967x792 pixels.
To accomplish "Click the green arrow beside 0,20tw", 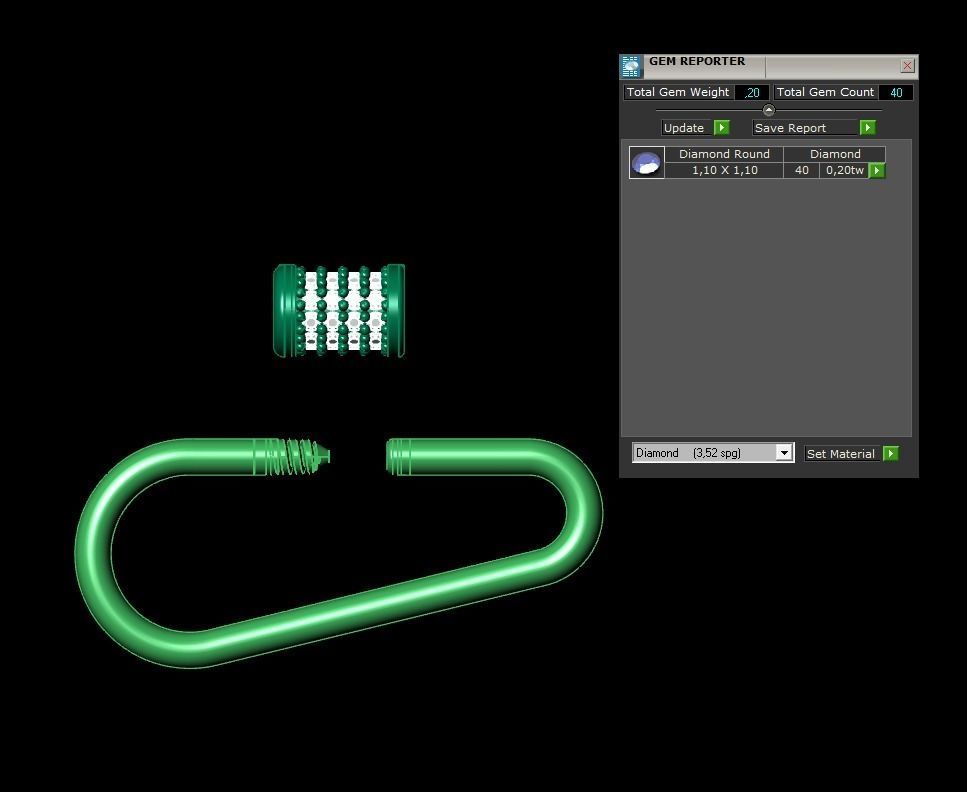I will point(877,170).
